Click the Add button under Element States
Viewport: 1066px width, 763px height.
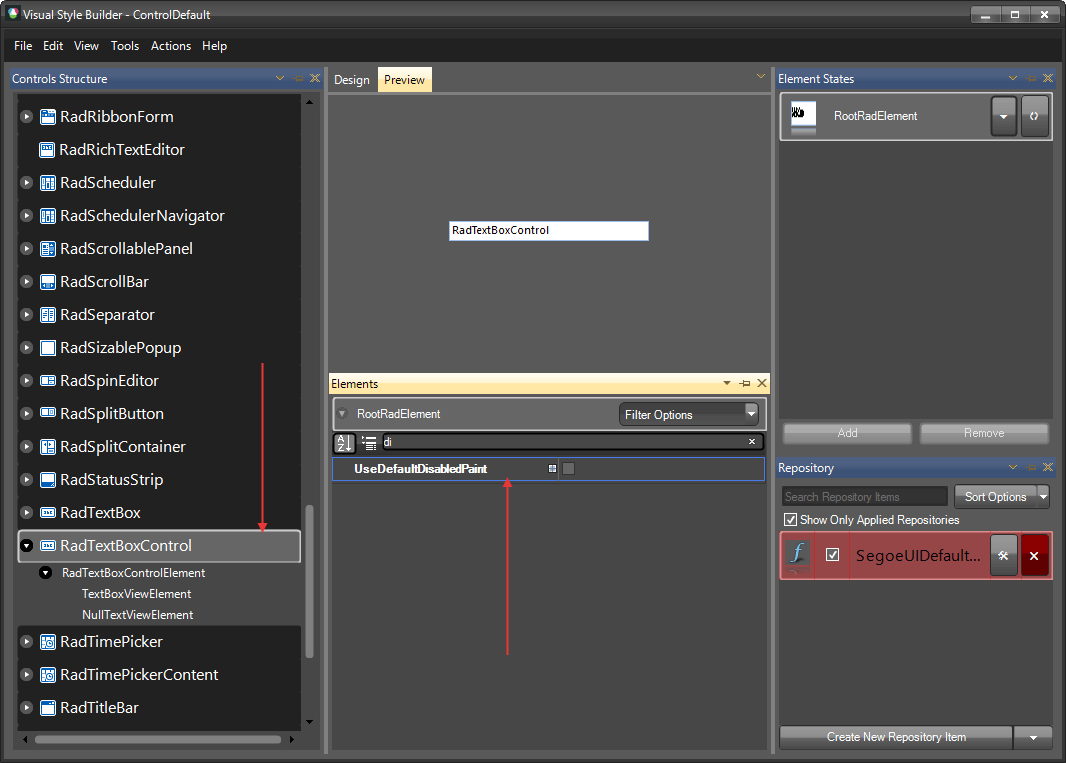(x=846, y=433)
